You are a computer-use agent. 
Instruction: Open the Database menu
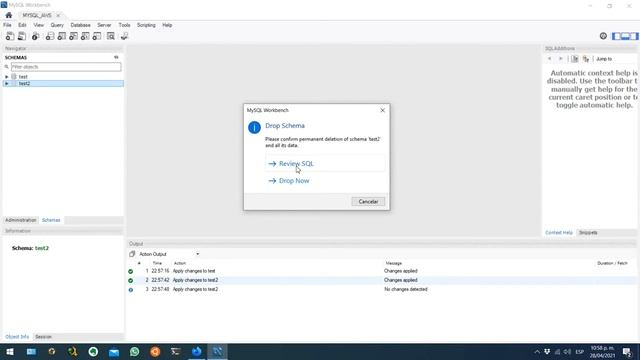[80, 25]
